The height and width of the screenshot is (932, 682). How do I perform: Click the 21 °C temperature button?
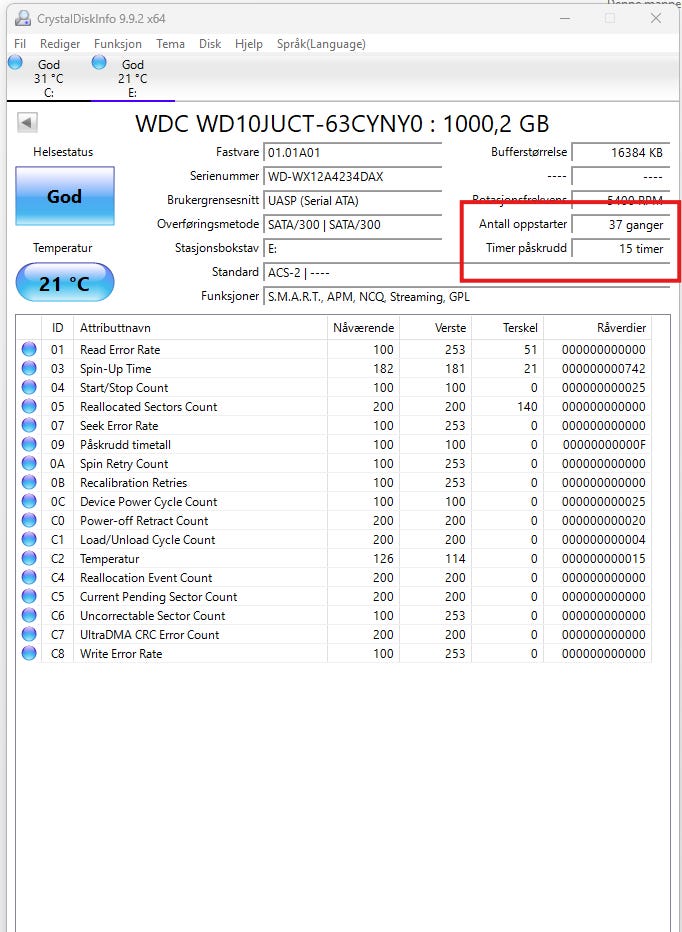pos(64,284)
